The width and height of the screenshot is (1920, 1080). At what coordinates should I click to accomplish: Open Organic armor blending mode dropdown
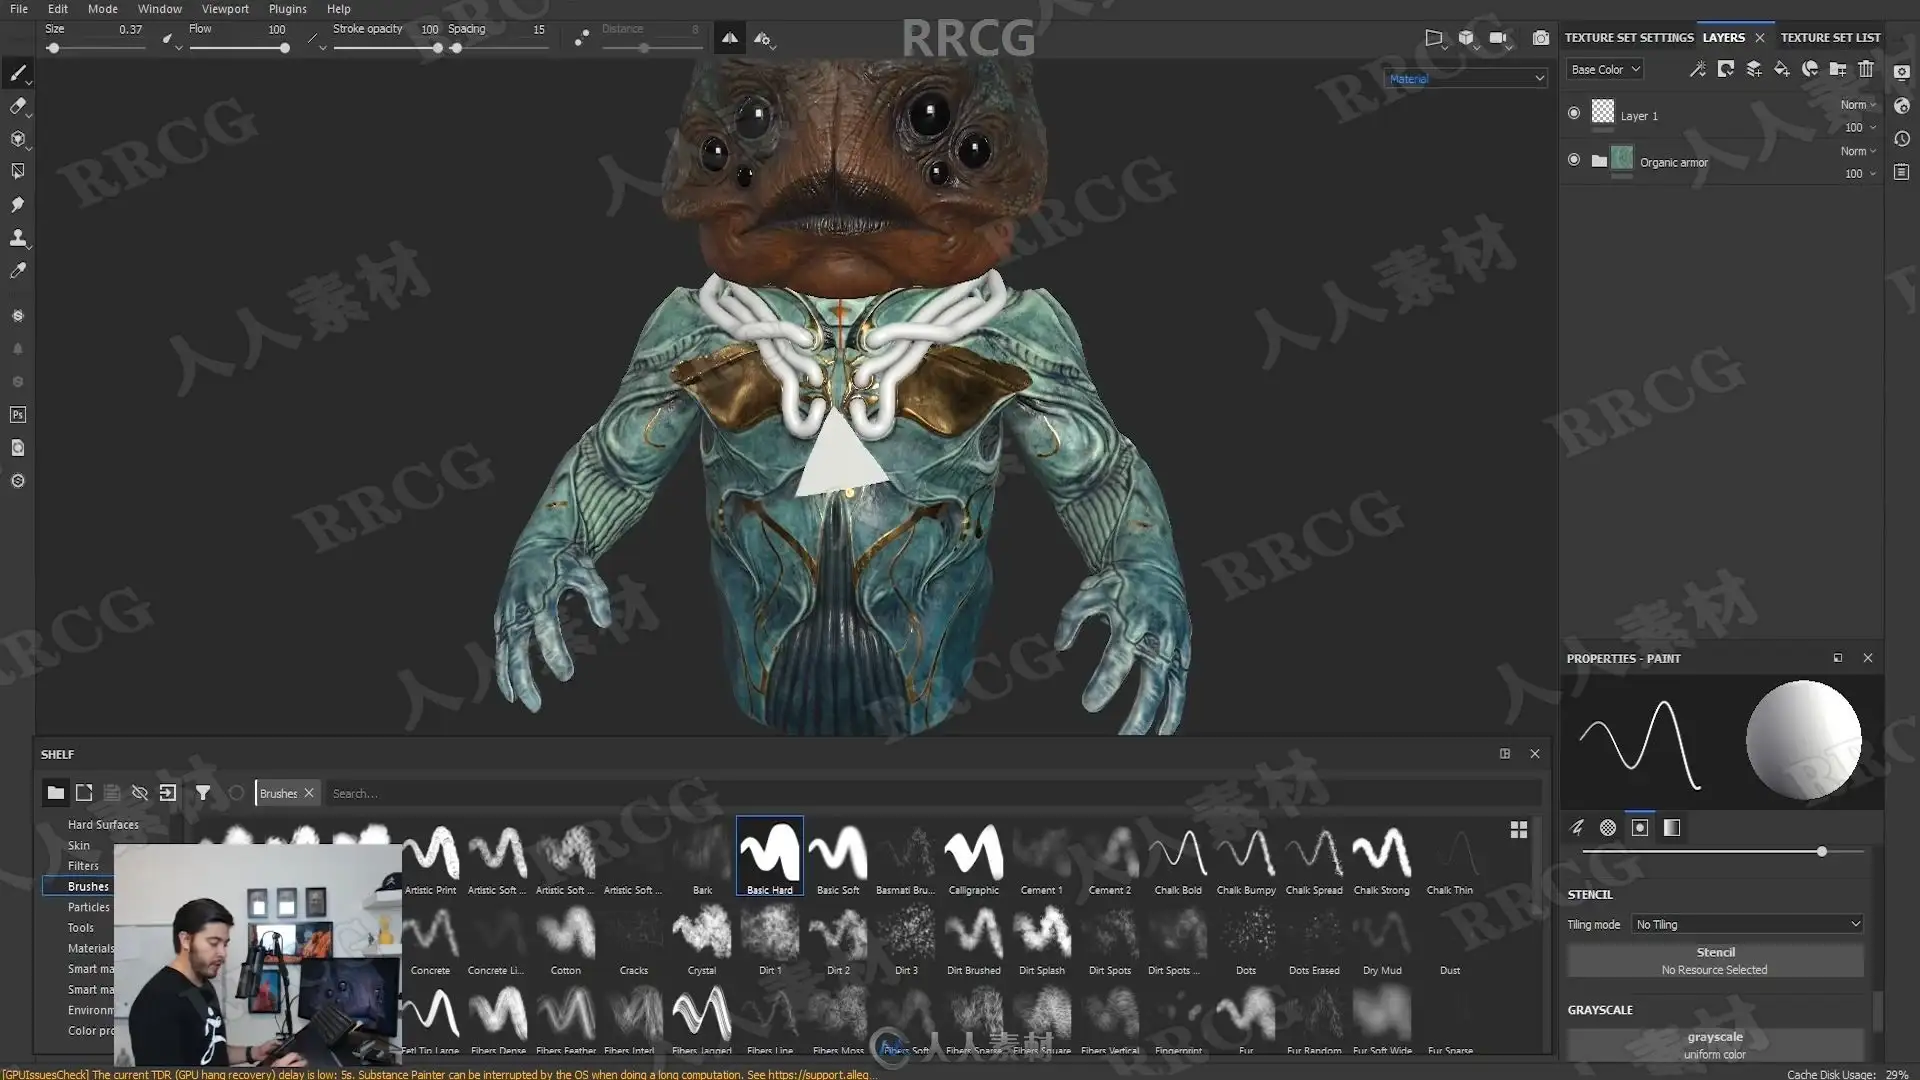1858,151
